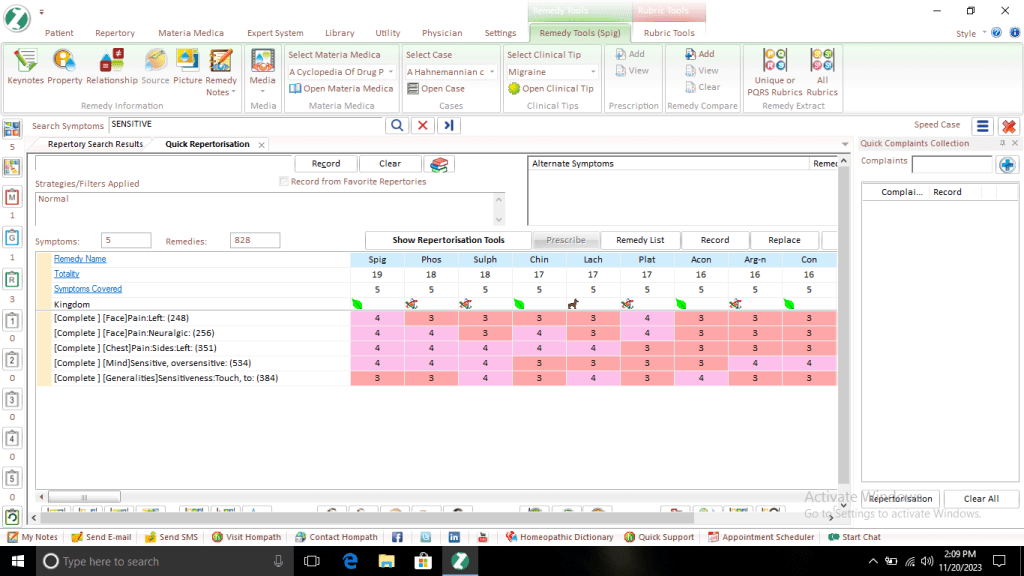Open the Materia Medica book selection dropdown
Viewport: 1024px width, 576px height.
pos(391,72)
